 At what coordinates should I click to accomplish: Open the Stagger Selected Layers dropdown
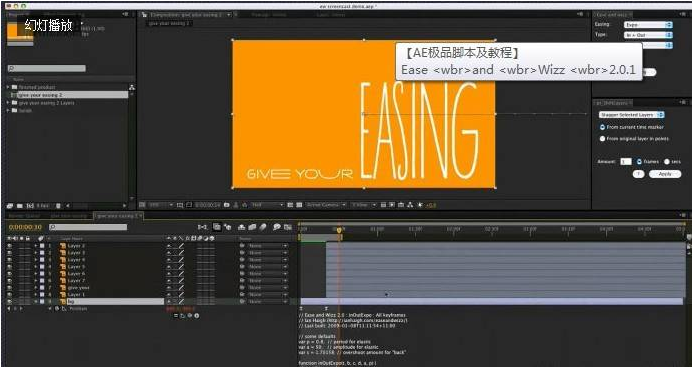click(x=632, y=115)
